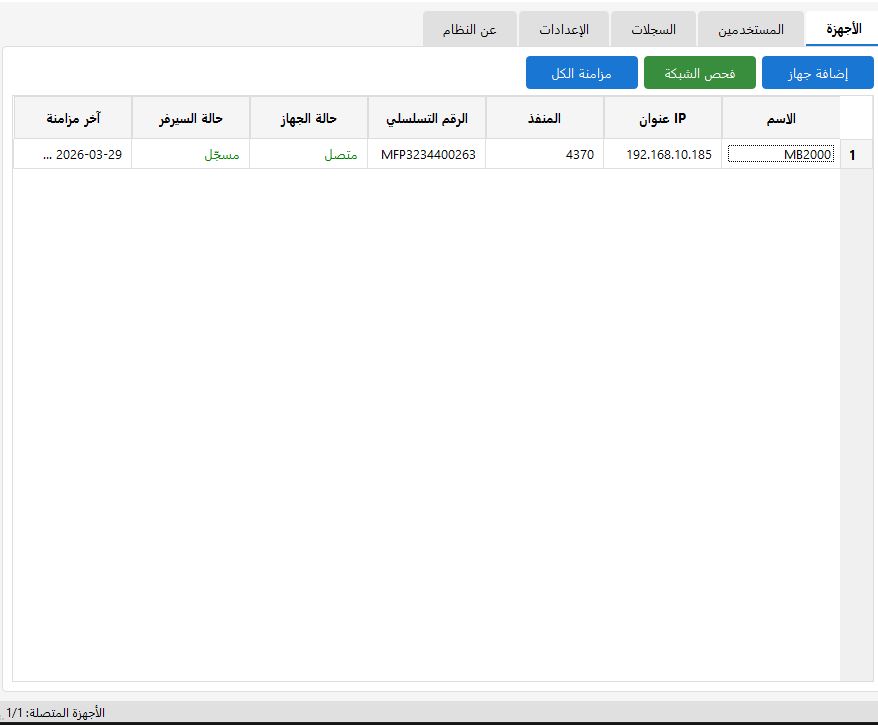Switch to the الأجهزة tab
The width and height of the screenshot is (878, 725).
click(x=841, y=29)
